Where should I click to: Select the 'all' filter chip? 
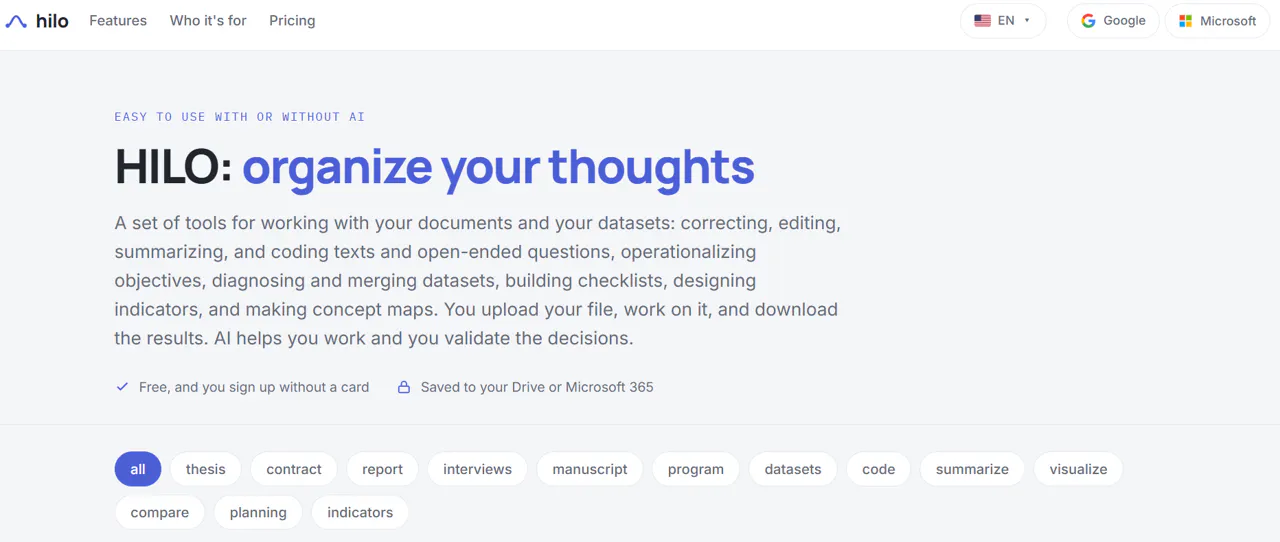pyautogui.click(x=138, y=469)
